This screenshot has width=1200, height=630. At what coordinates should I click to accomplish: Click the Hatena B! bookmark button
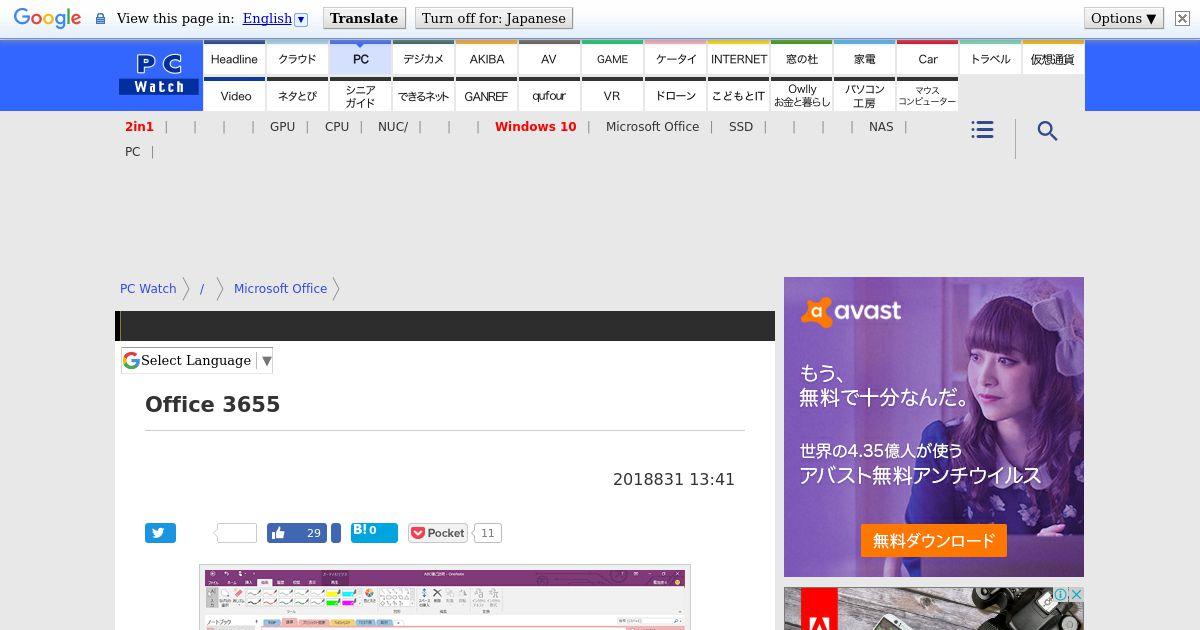[x=374, y=533]
